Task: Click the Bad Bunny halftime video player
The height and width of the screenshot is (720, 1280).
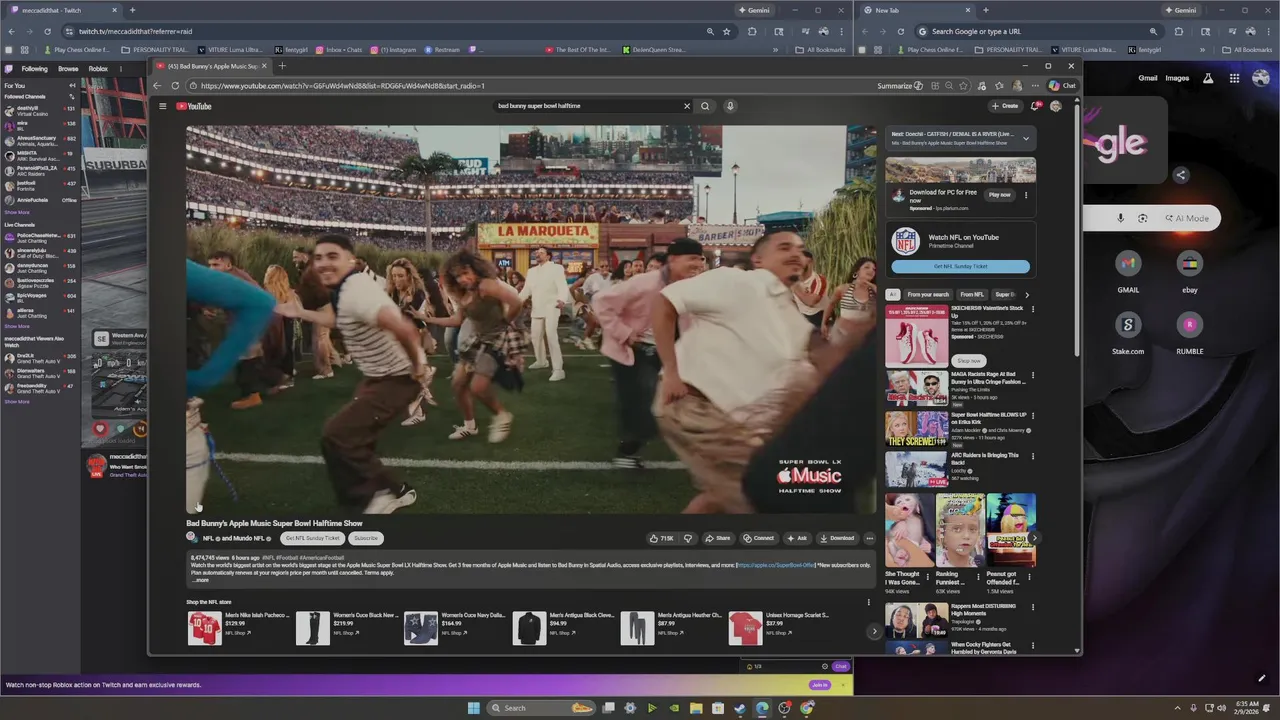Action: click(x=531, y=320)
